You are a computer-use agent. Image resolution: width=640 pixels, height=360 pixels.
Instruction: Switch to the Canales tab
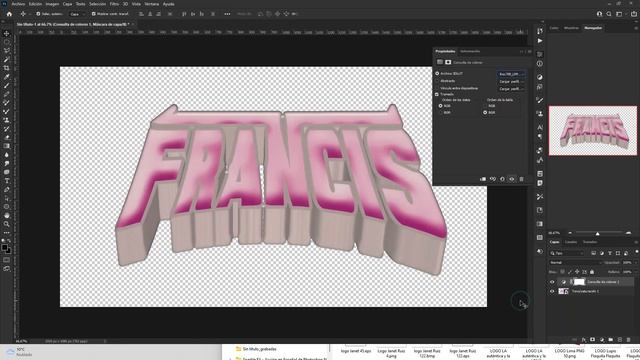(571, 242)
